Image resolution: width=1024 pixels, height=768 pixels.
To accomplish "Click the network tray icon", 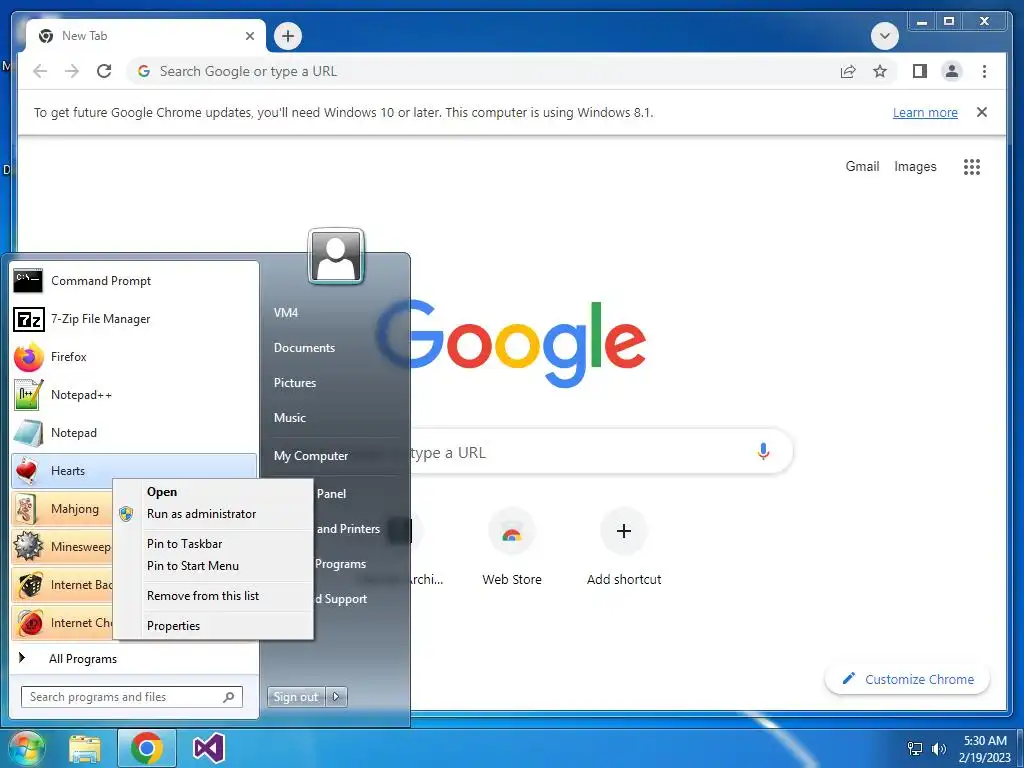I will [915, 748].
